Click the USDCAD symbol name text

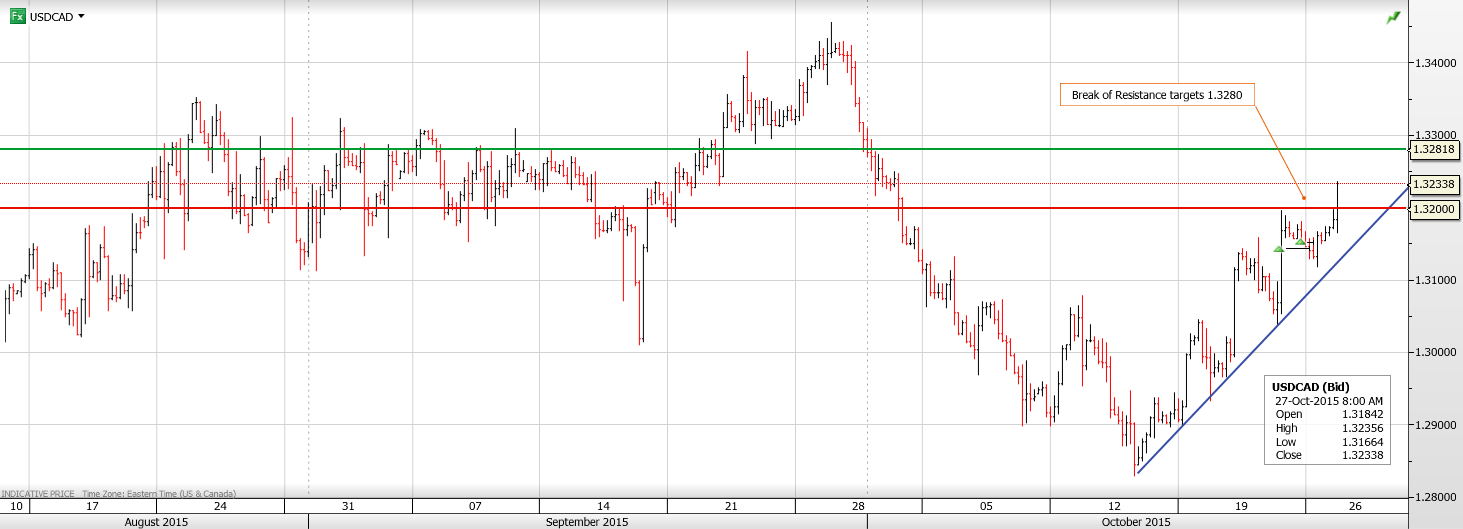click(50, 17)
